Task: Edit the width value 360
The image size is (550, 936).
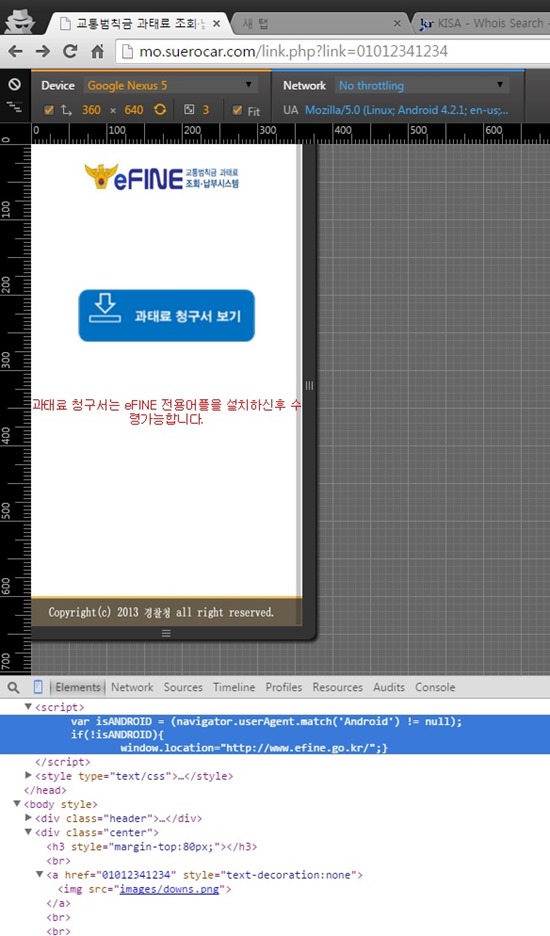Action: click(x=91, y=110)
